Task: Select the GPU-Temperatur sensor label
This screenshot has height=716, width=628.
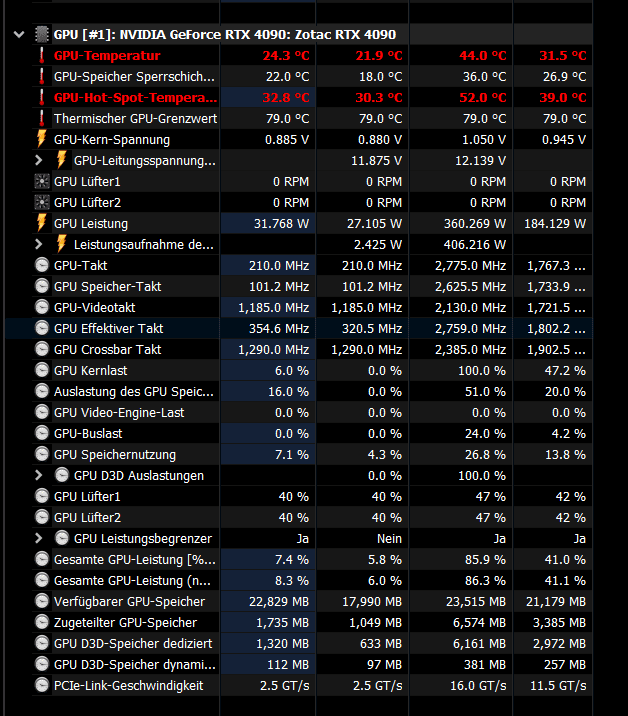Action: tap(107, 56)
